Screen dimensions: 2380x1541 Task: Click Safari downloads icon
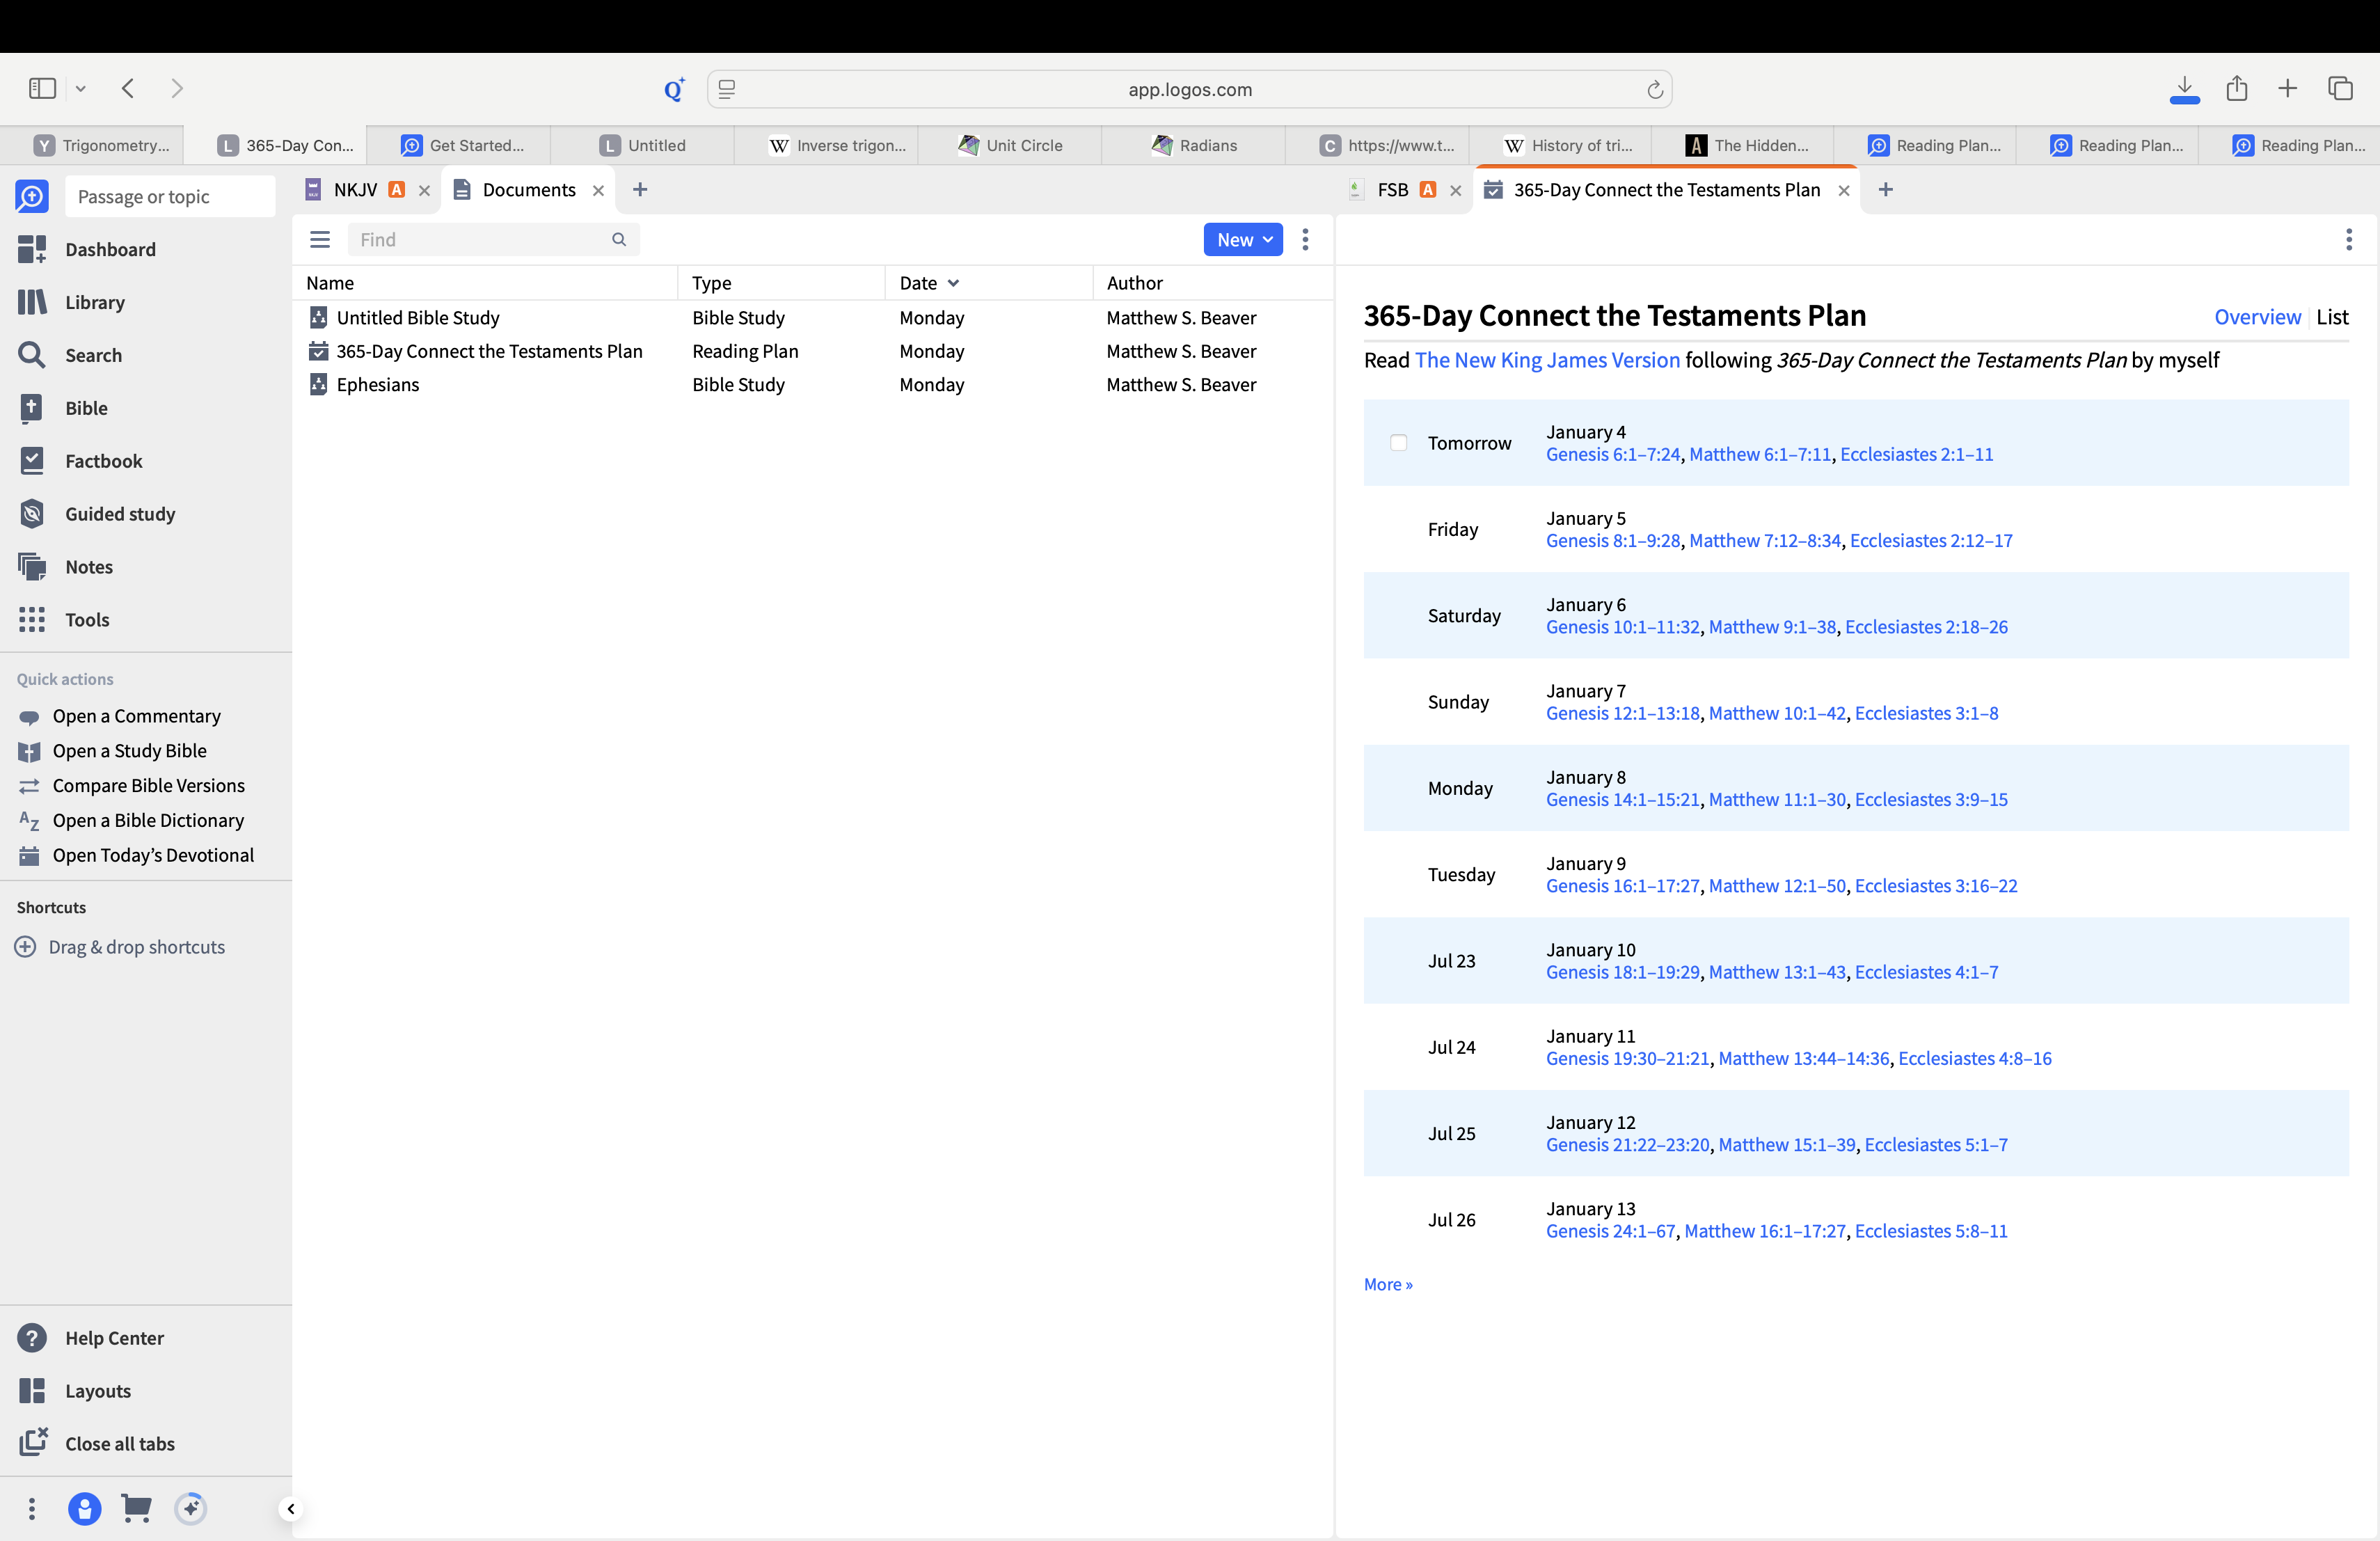pyautogui.click(x=2185, y=89)
